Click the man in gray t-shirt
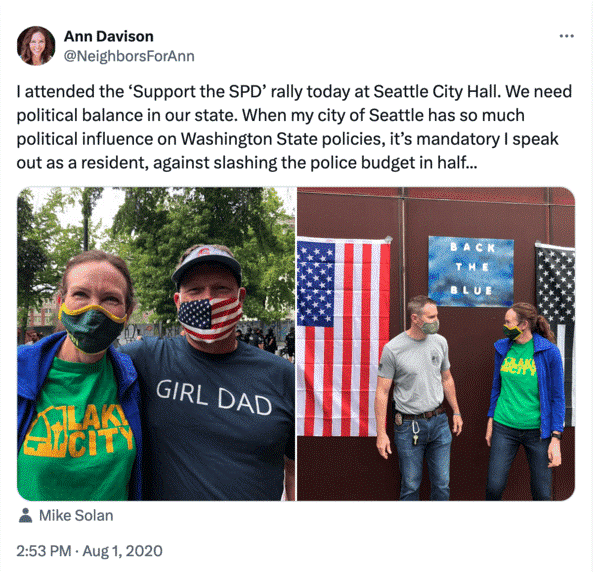600x572 pixels. point(419,398)
